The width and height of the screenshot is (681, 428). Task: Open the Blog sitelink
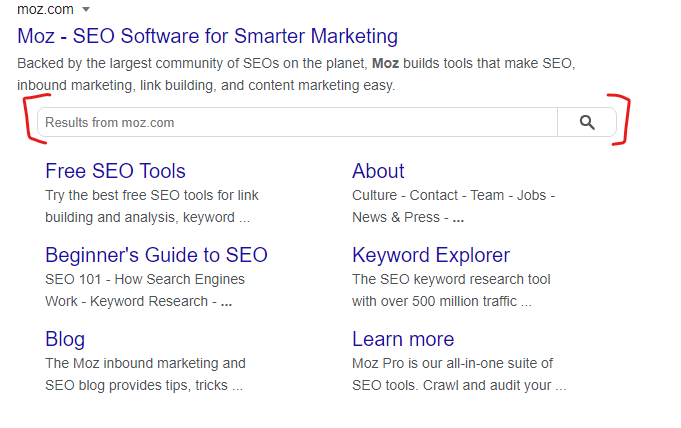point(65,339)
